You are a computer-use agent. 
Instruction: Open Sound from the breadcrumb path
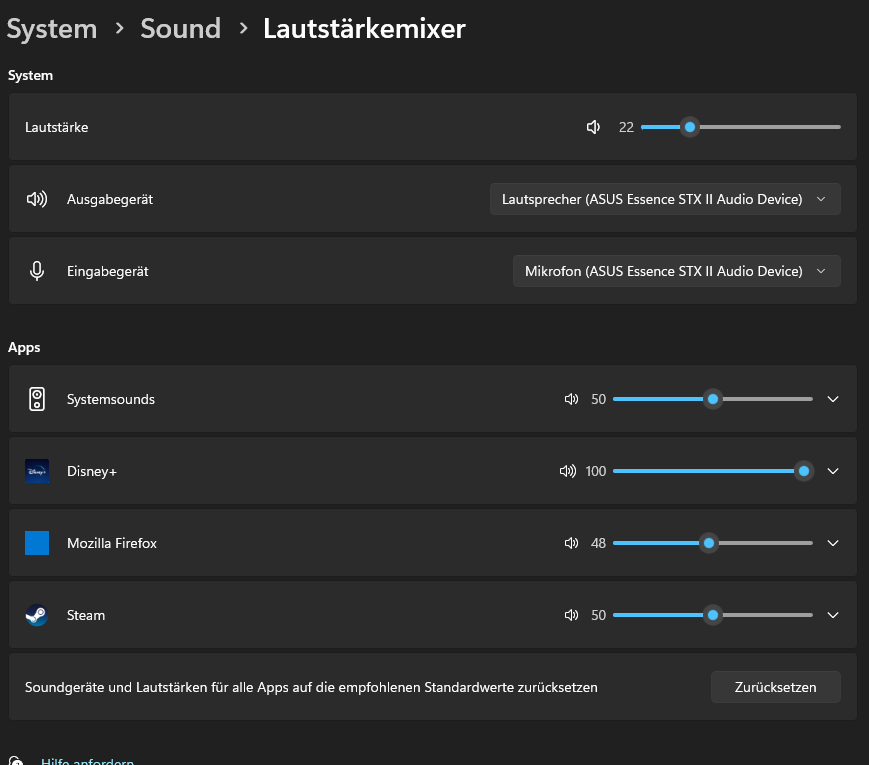180,28
